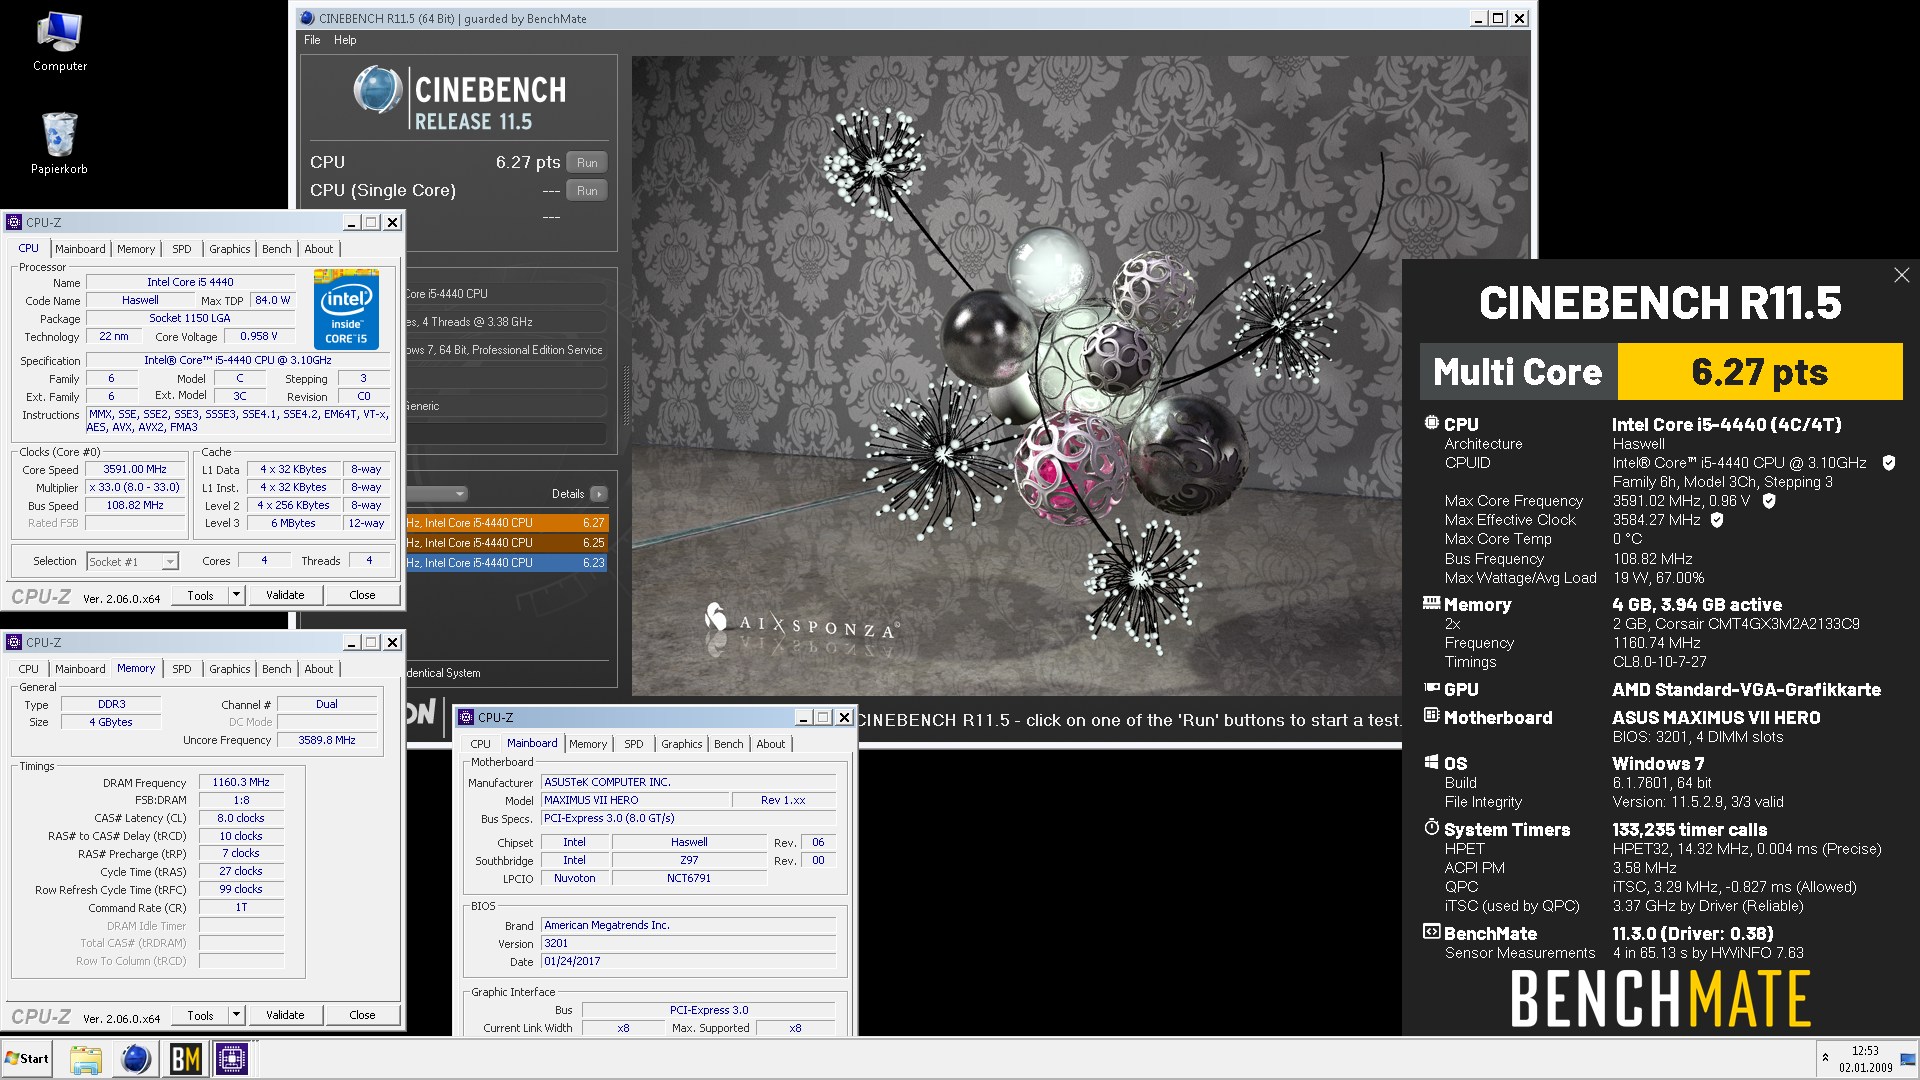Expand Tools dropdown arrow in top CPU-Z
1920x1080 pixels.
[237, 595]
